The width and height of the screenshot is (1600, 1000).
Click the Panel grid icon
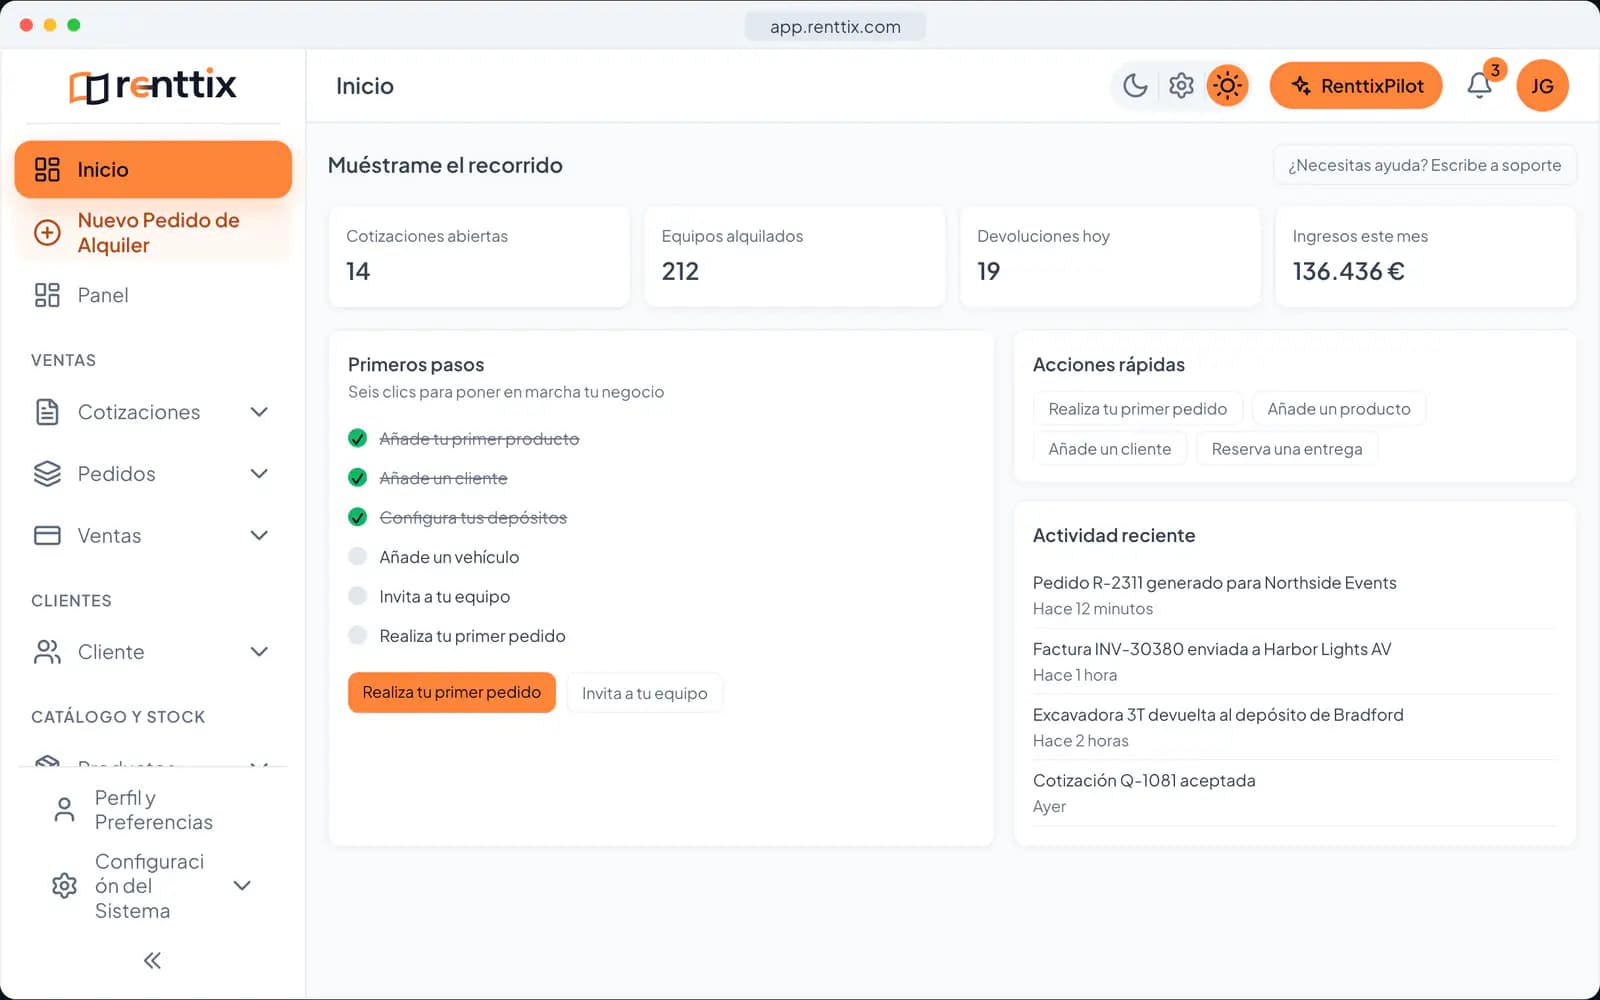point(47,295)
